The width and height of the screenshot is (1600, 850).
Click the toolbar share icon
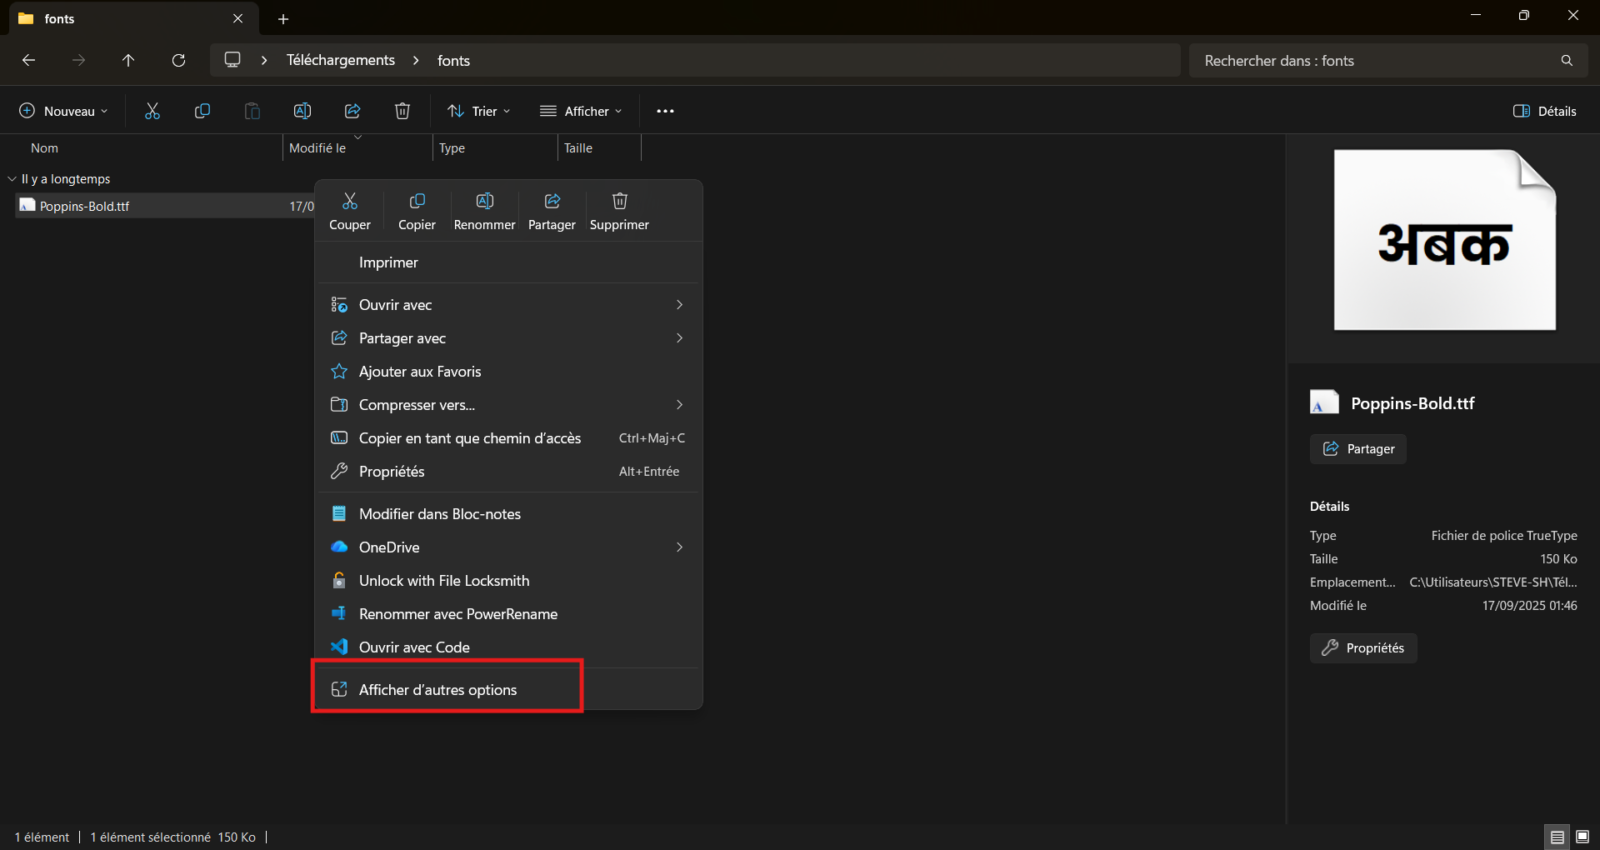(x=352, y=111)
